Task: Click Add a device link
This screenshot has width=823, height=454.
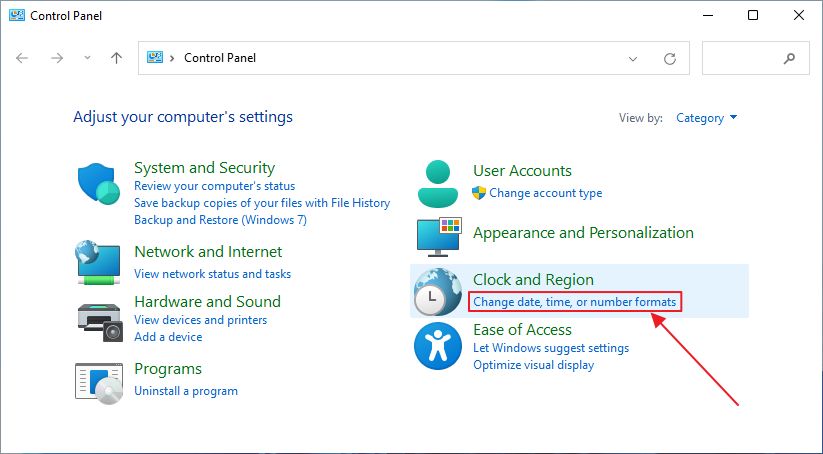Action: pyautogui.click(x=168, y=336)
